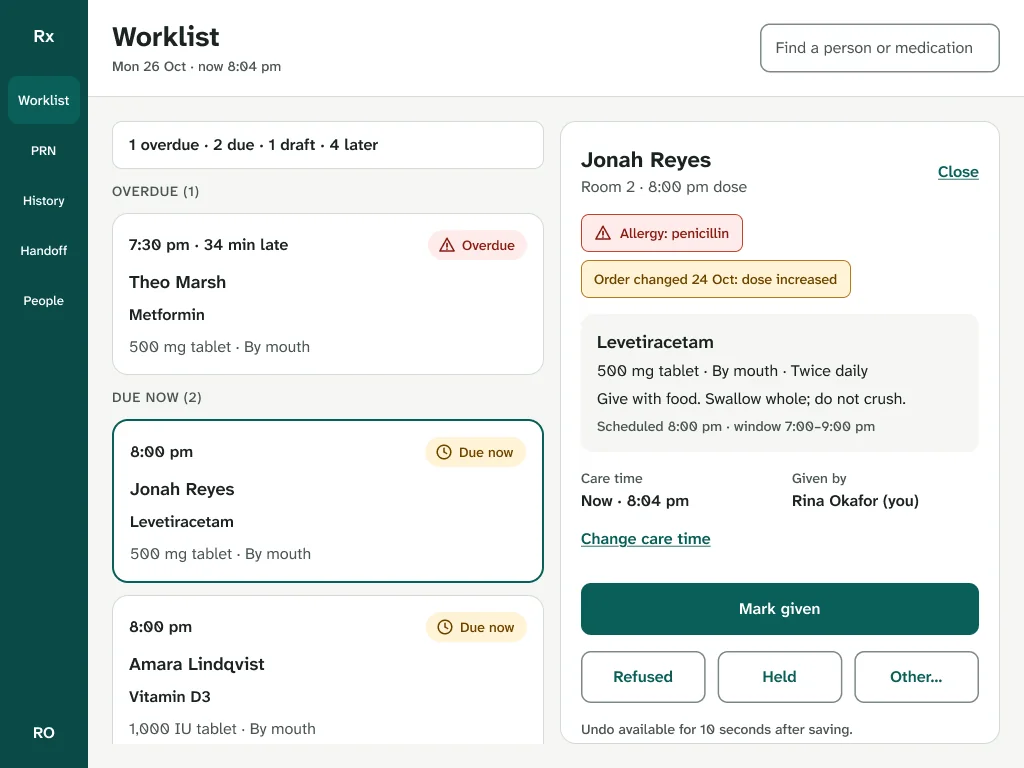Viewport: 1024px width, 768px height.
Task: Click the Overdue warning triangle icon on Theo Marsh's card
Action: [x=447, y=245]
